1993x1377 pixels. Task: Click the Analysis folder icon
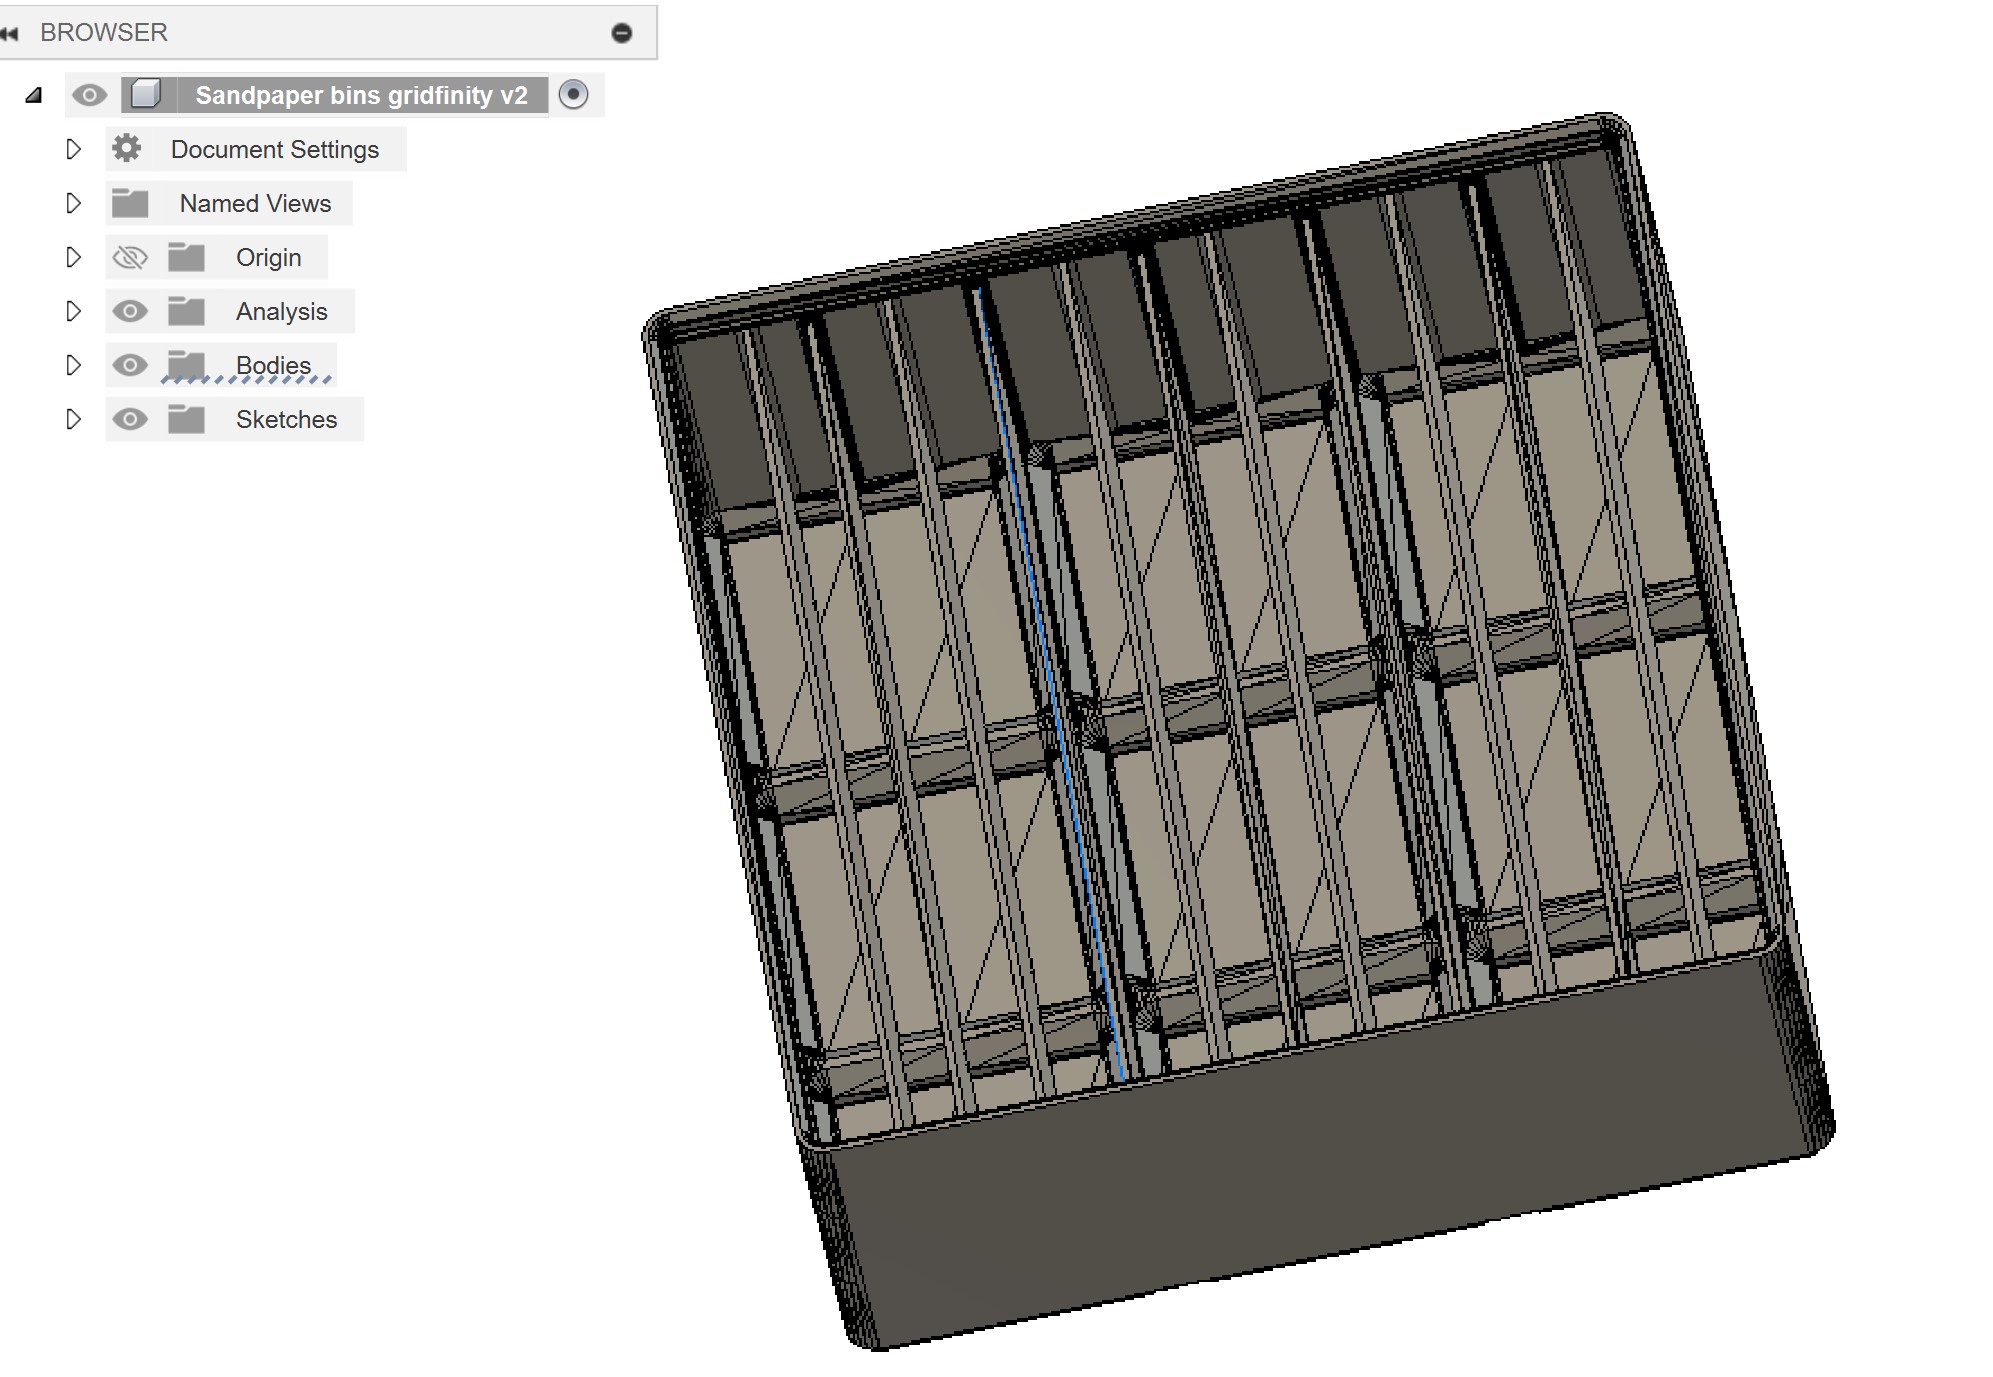(186, 311)
